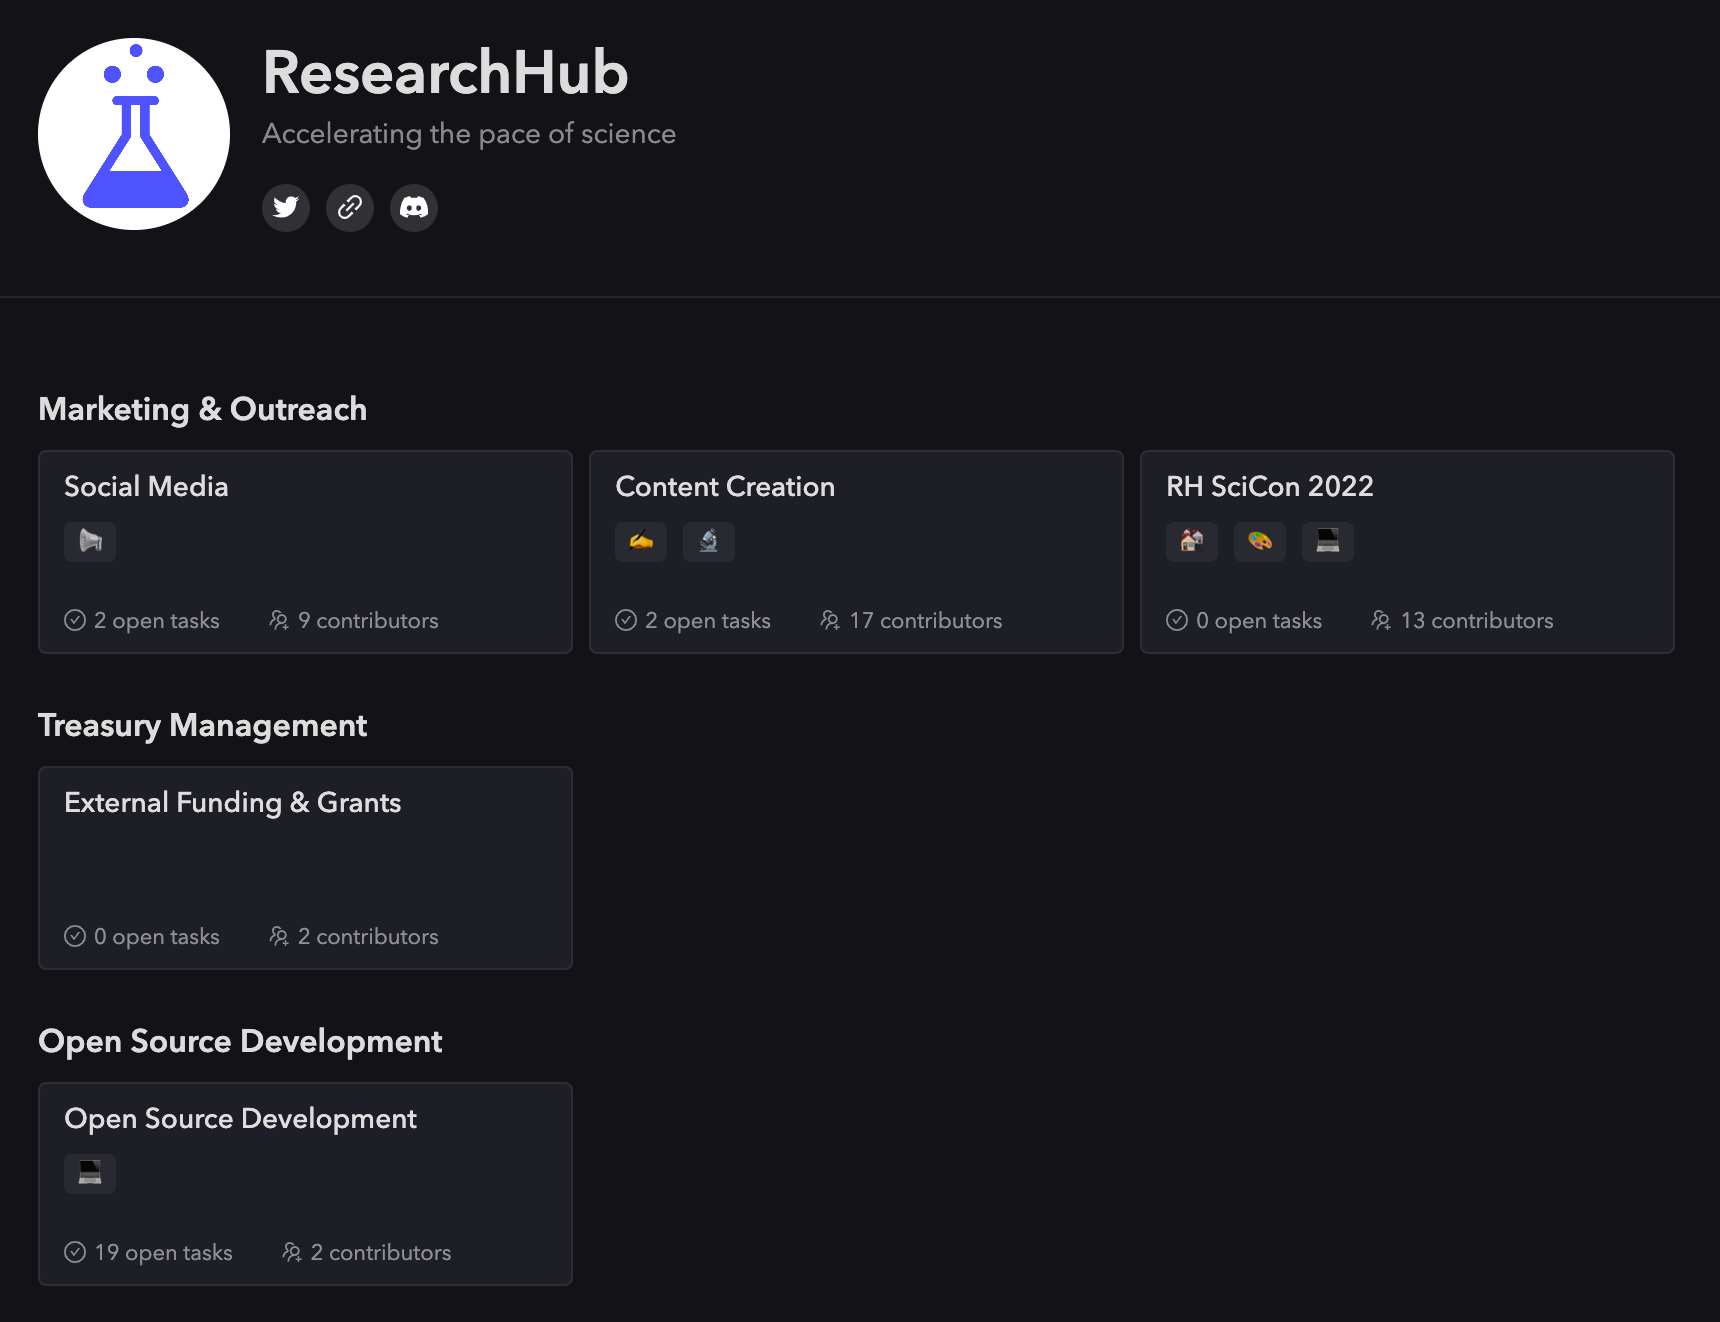The width and height of the screenshot is (1720, 1322).
Task: Click the Treasury Management section heading
Action: [x=202, y=725]
